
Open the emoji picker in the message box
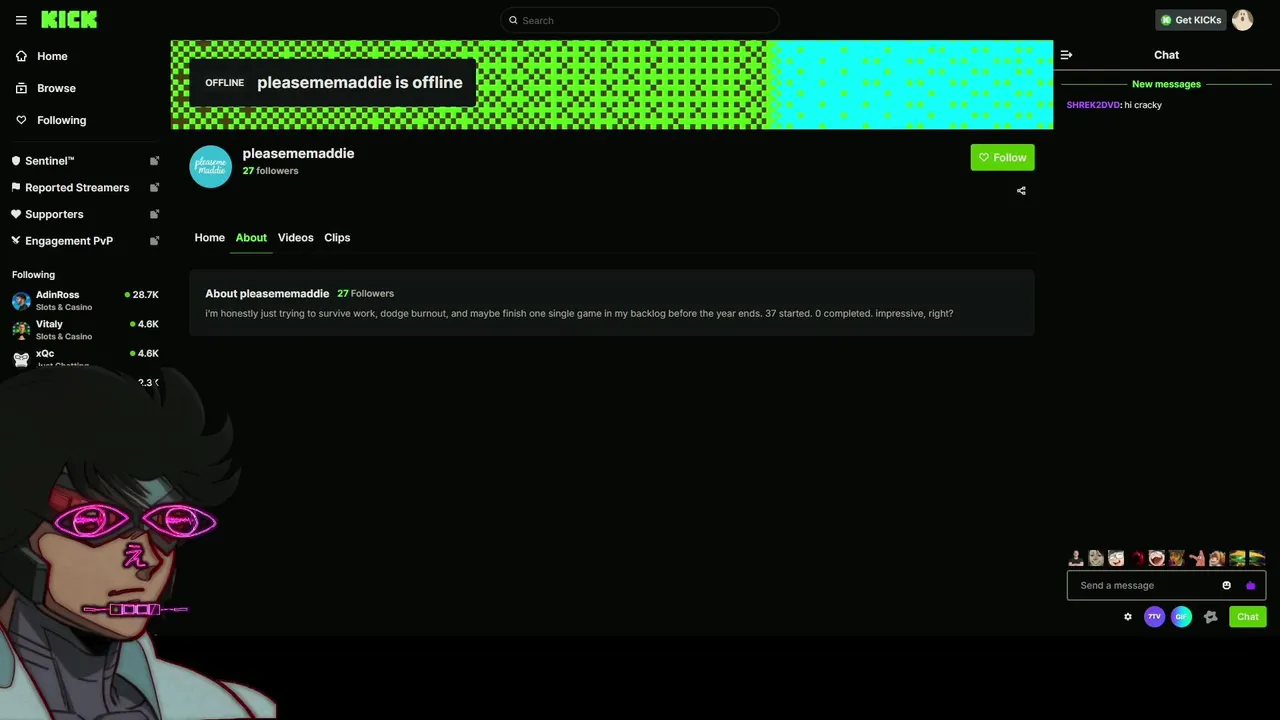click(1227, 585)
